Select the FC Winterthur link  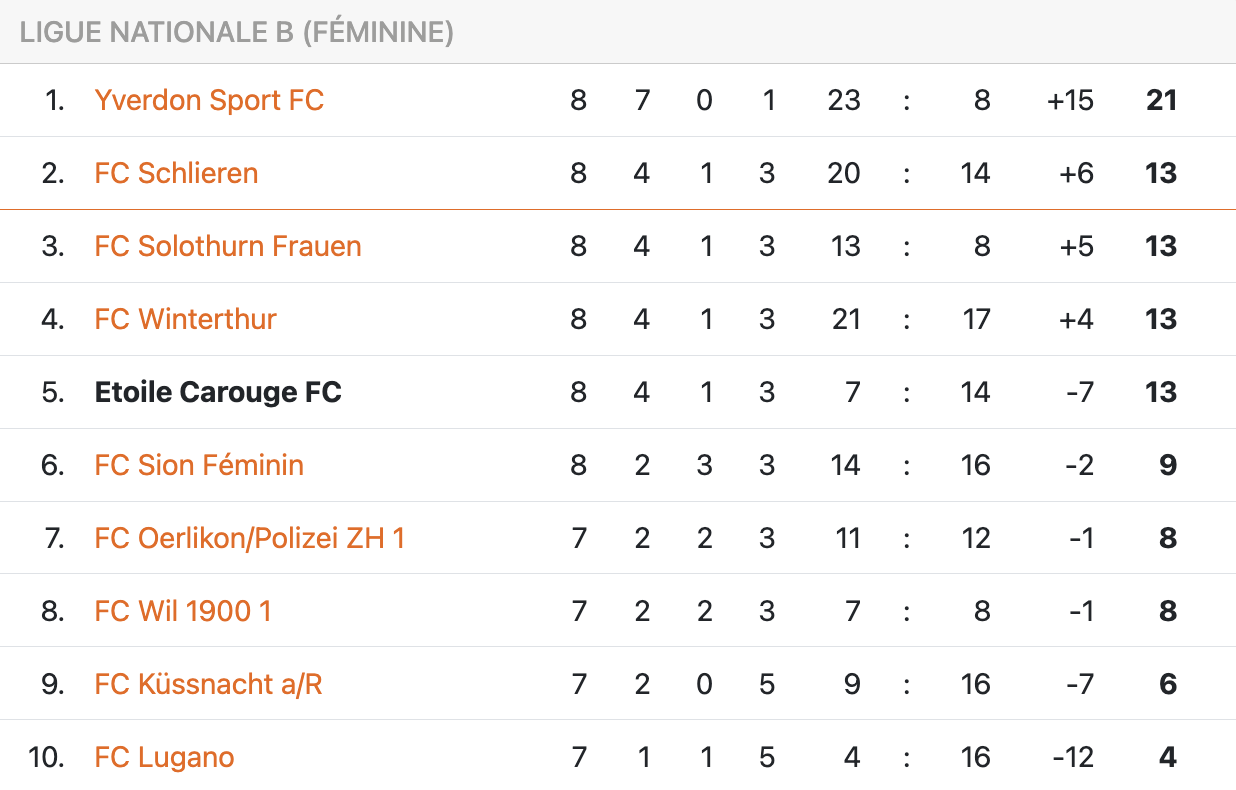coord(185,319)
